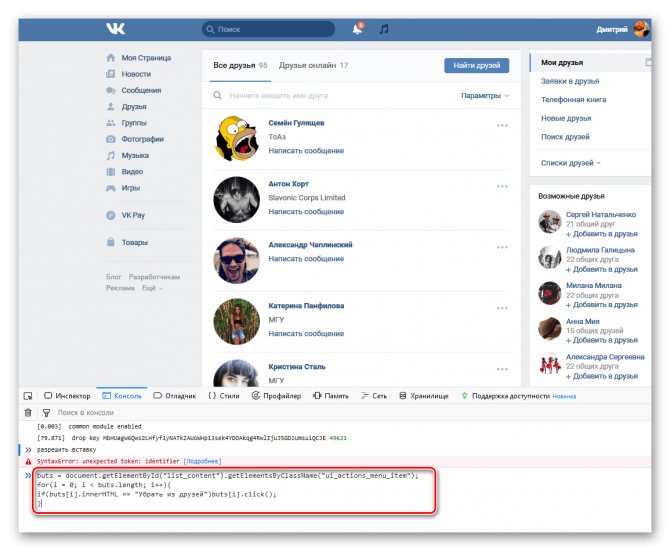The image size is (670, 551).
Task: Open Катерина Панфилова's profile
Action: pos(306,305)
